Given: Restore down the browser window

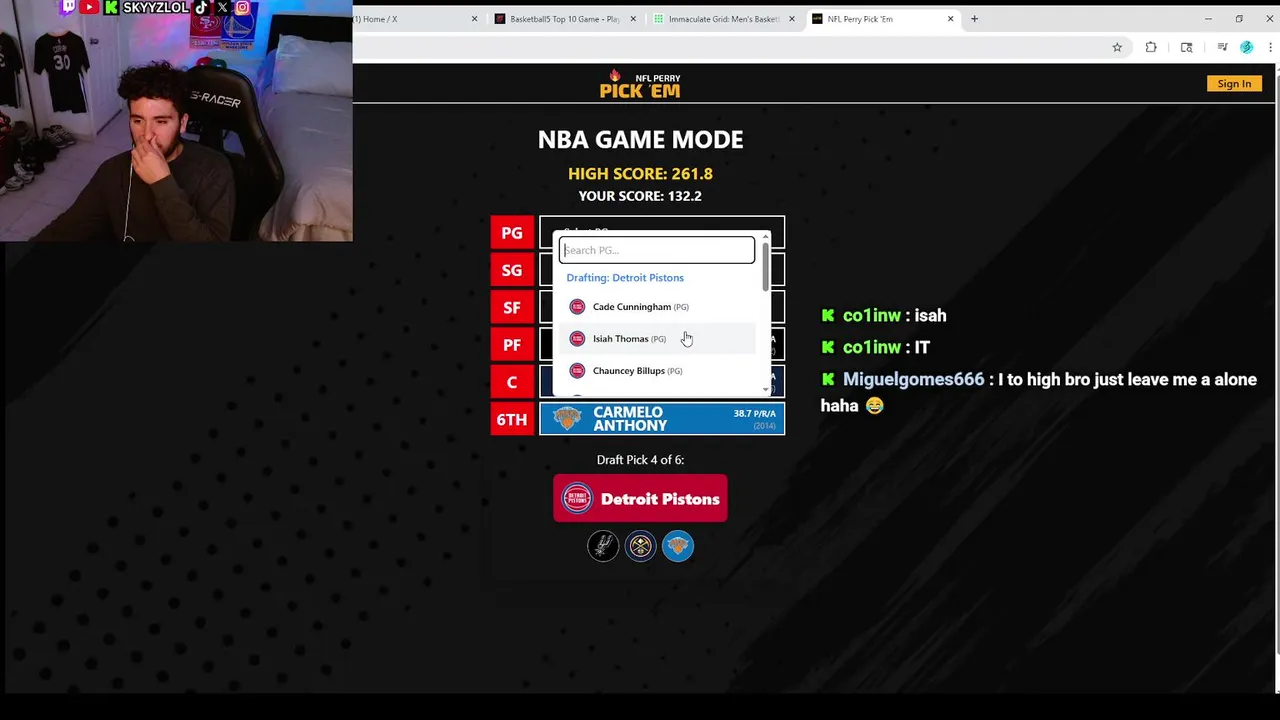Looking at the screenshot, I should click(x=1239, y=19).
